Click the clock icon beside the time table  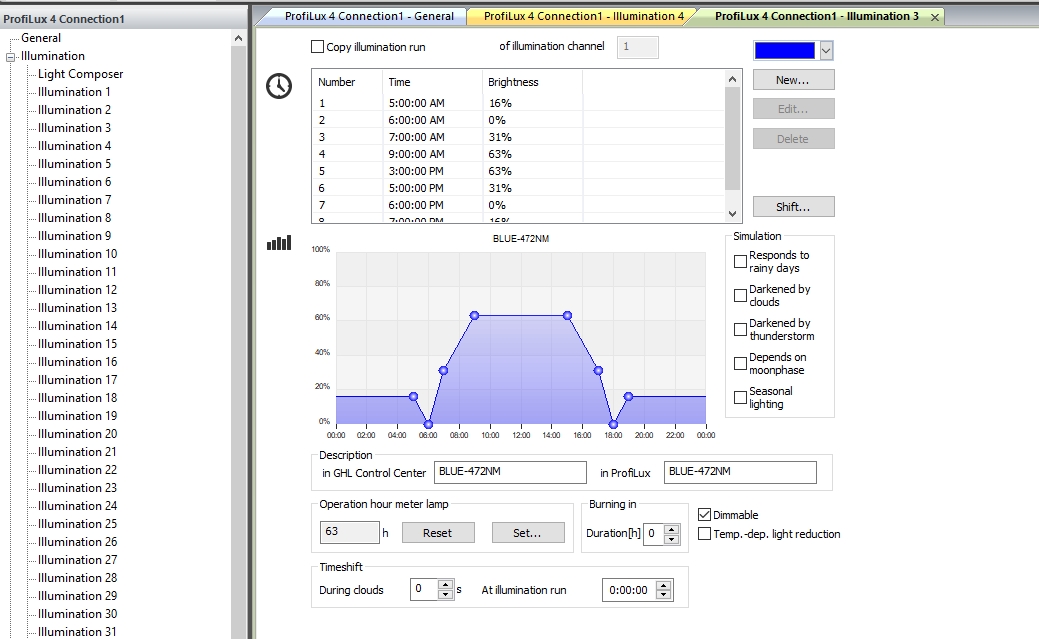[x=279, y=86]
